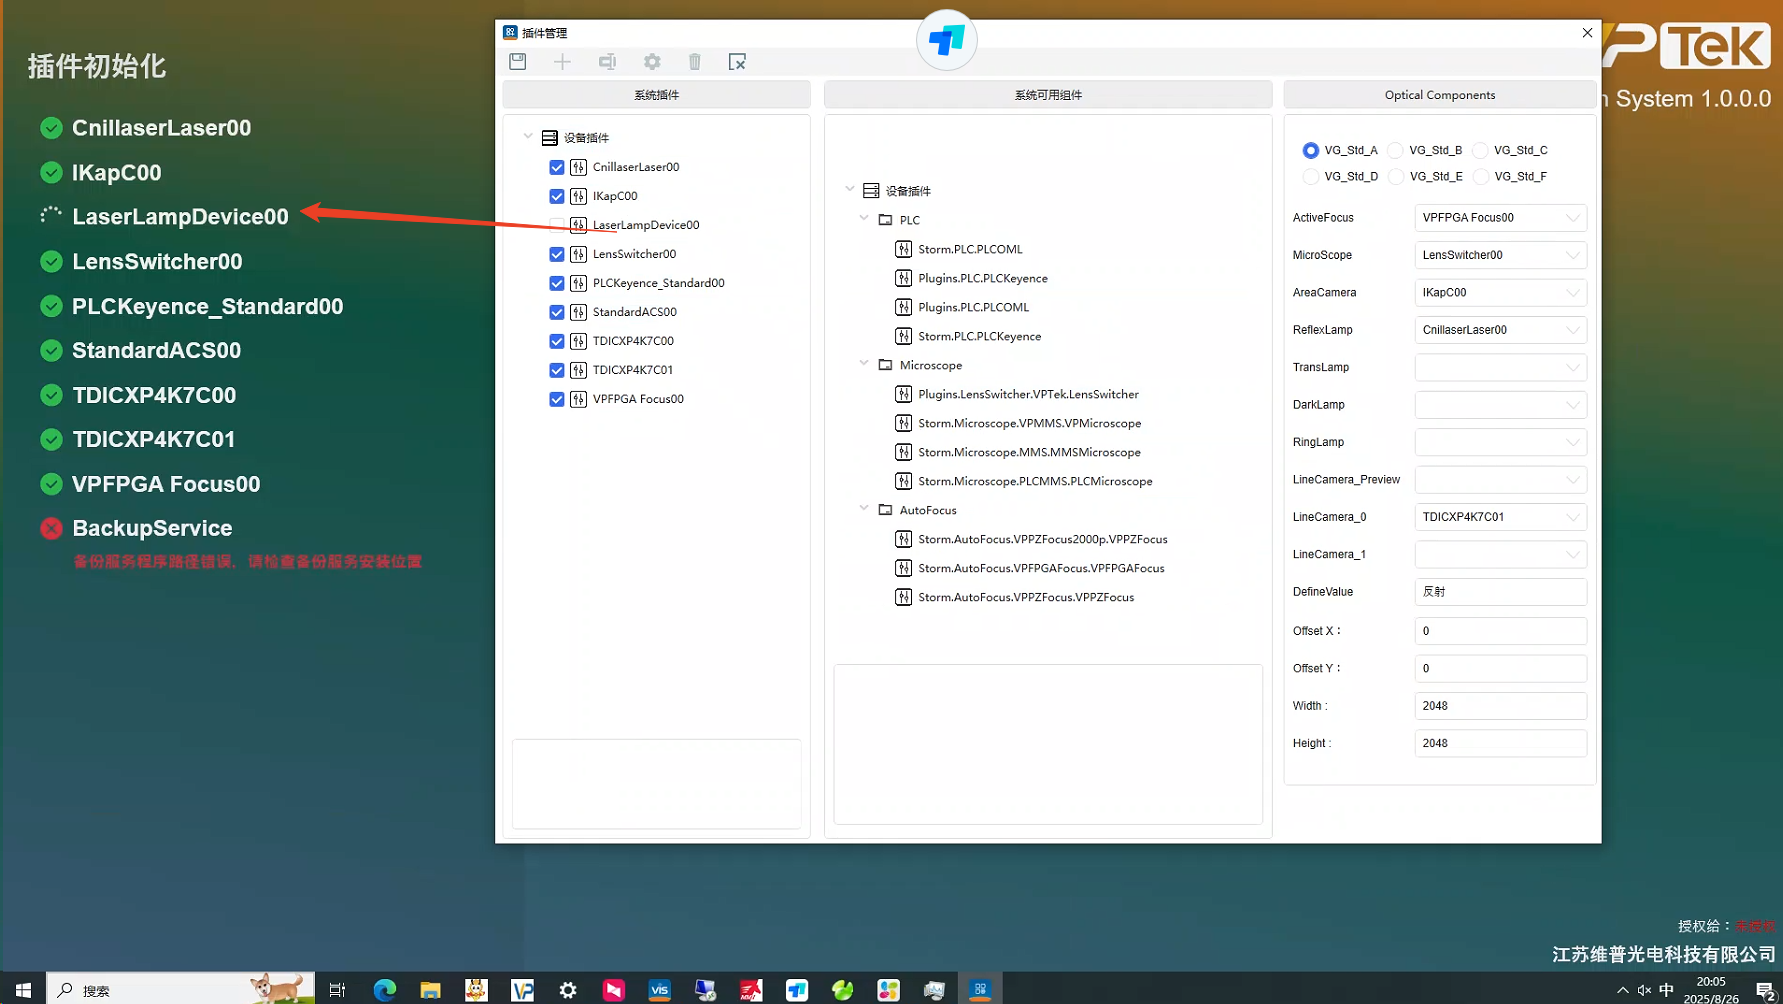Click the rename plugin toolbar icon
1783x1004 pixels.
click(607, 62)
